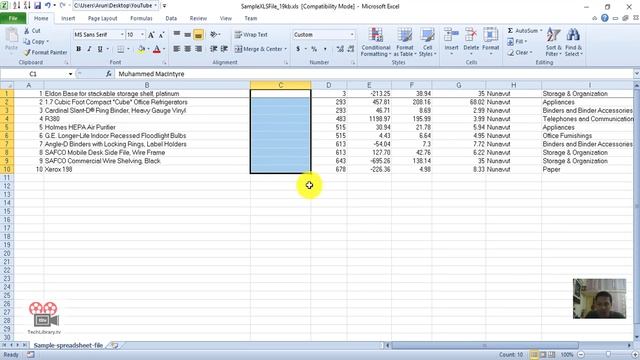Toggle Center horizontal alignment
The width and height of the screenshot is (640, 360).
(x=187, y=49)
